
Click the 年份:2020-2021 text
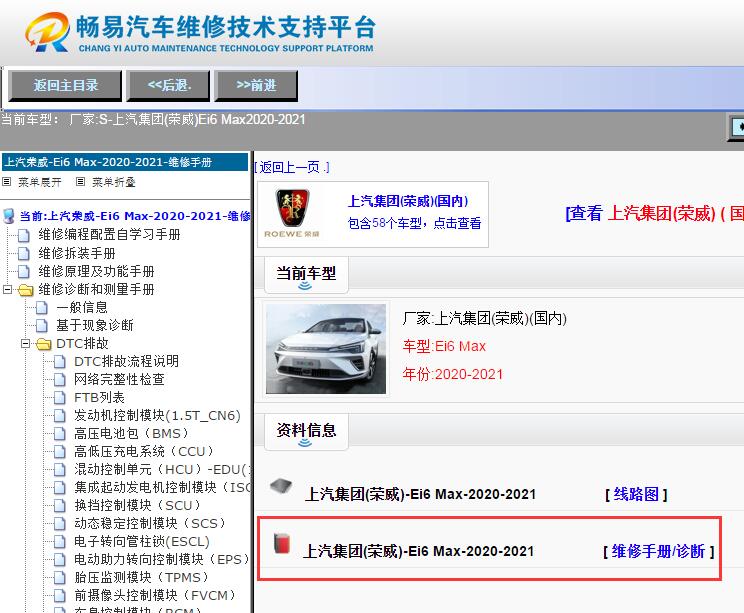point(453,374)
